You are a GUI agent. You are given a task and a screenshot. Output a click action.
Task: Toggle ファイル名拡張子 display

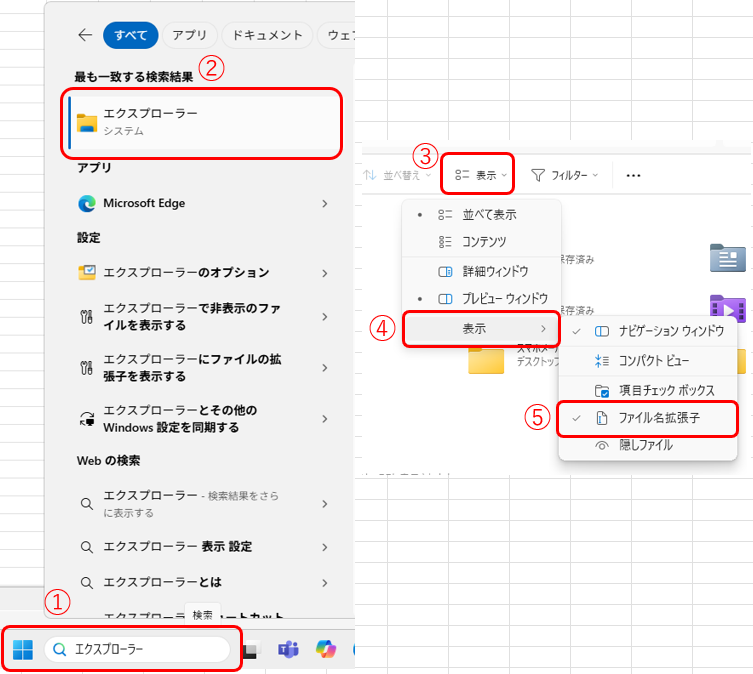tap(648, 418)
